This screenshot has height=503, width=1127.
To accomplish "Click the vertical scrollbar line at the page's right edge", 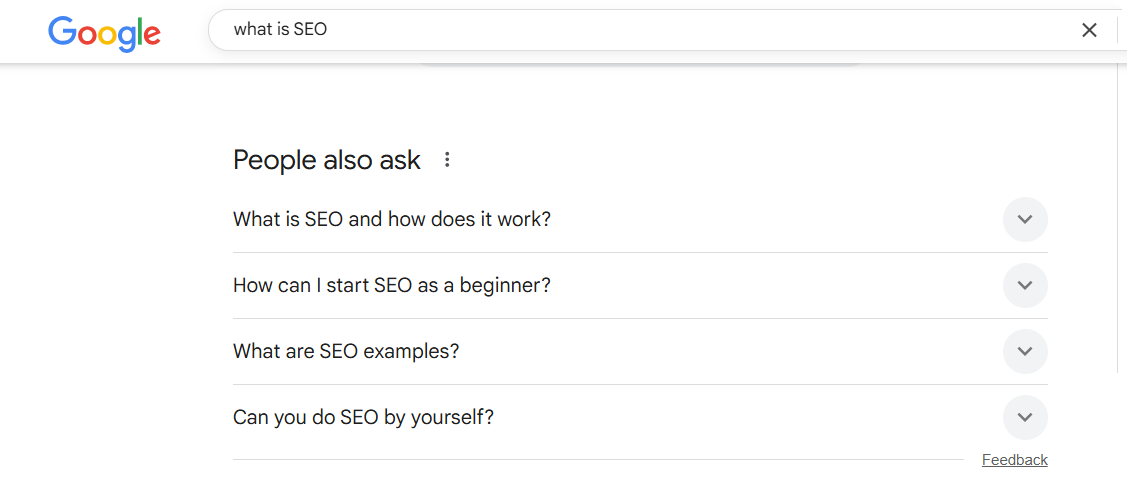I will [1118, 220].
